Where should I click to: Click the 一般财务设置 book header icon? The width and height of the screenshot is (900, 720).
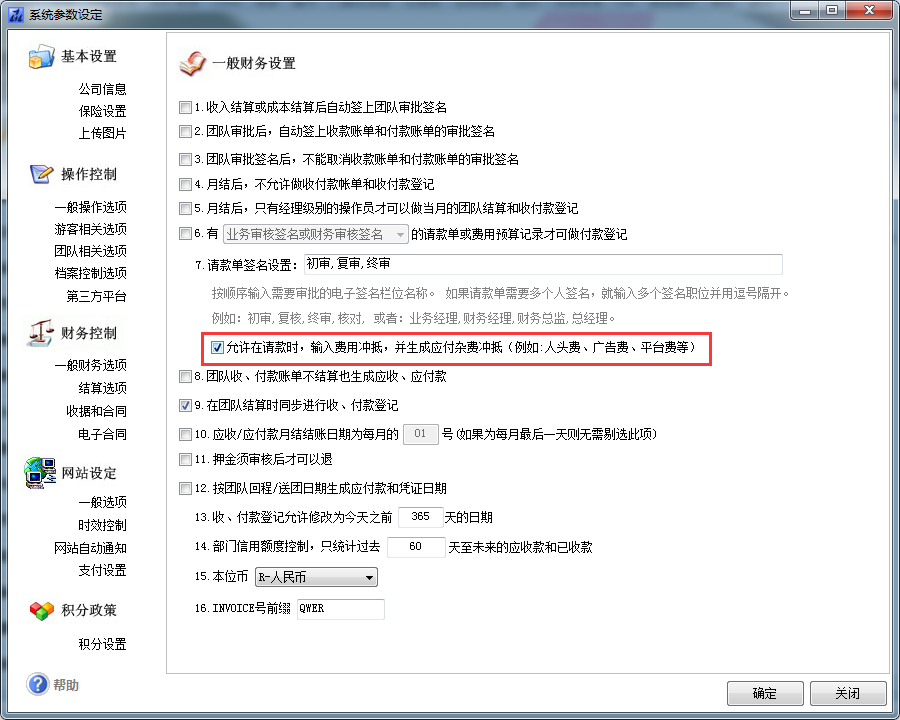coord(192,64)
